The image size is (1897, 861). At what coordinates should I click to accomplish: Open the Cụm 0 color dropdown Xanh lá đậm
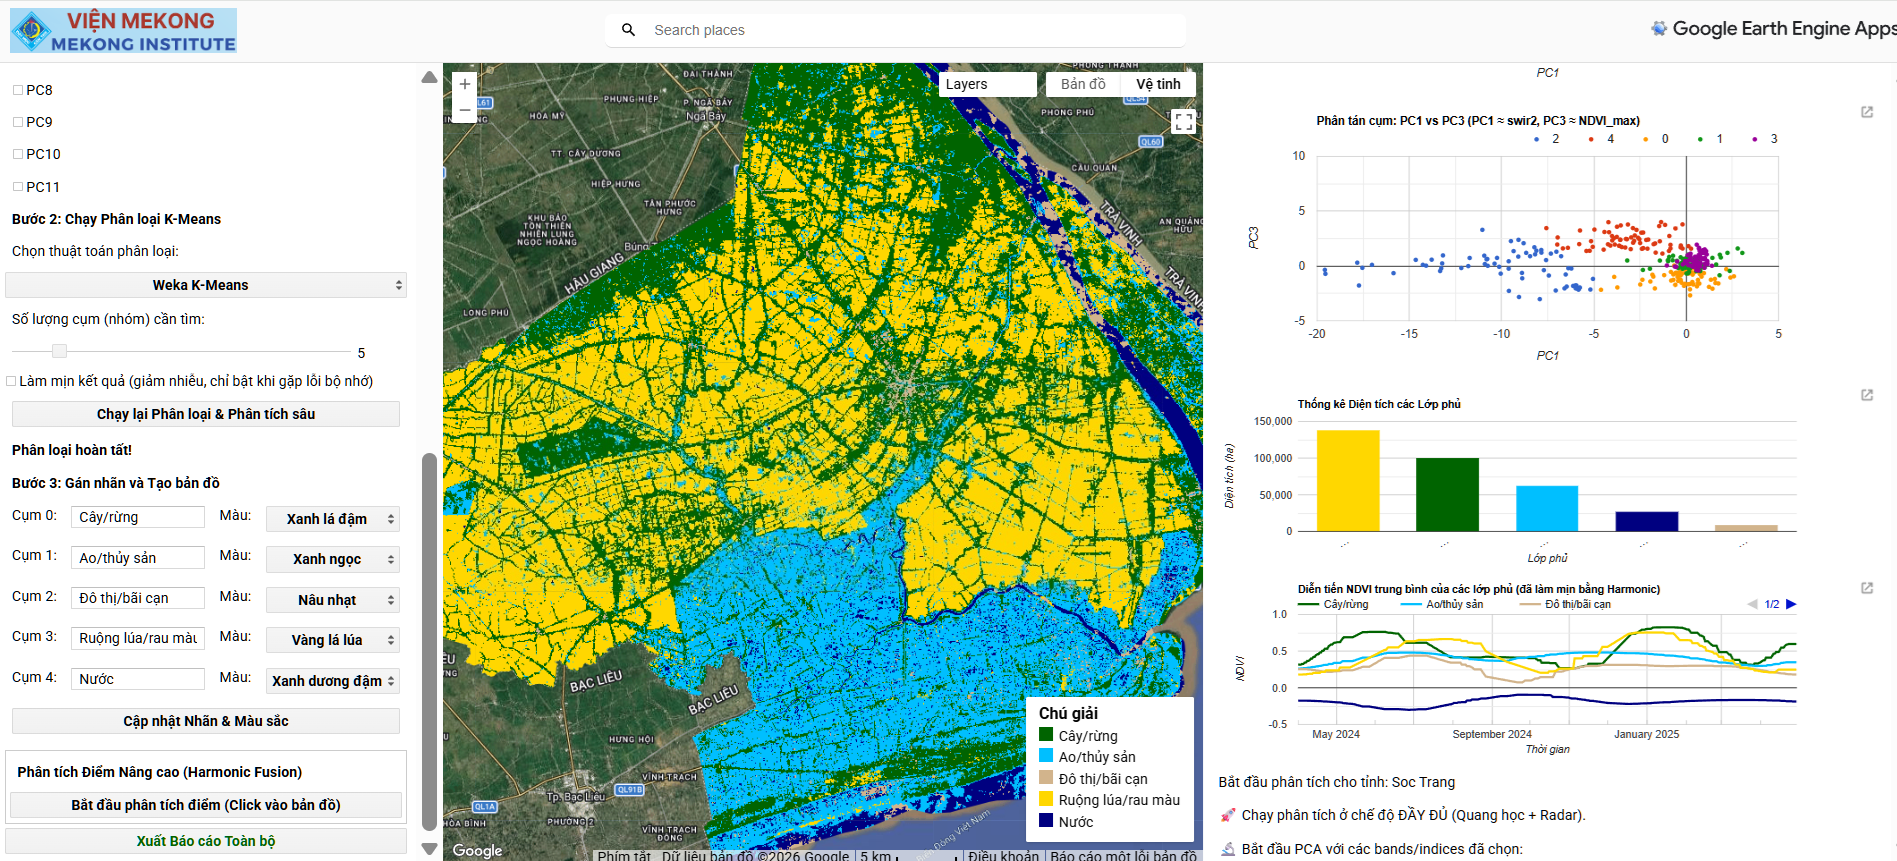coord(333,519)
